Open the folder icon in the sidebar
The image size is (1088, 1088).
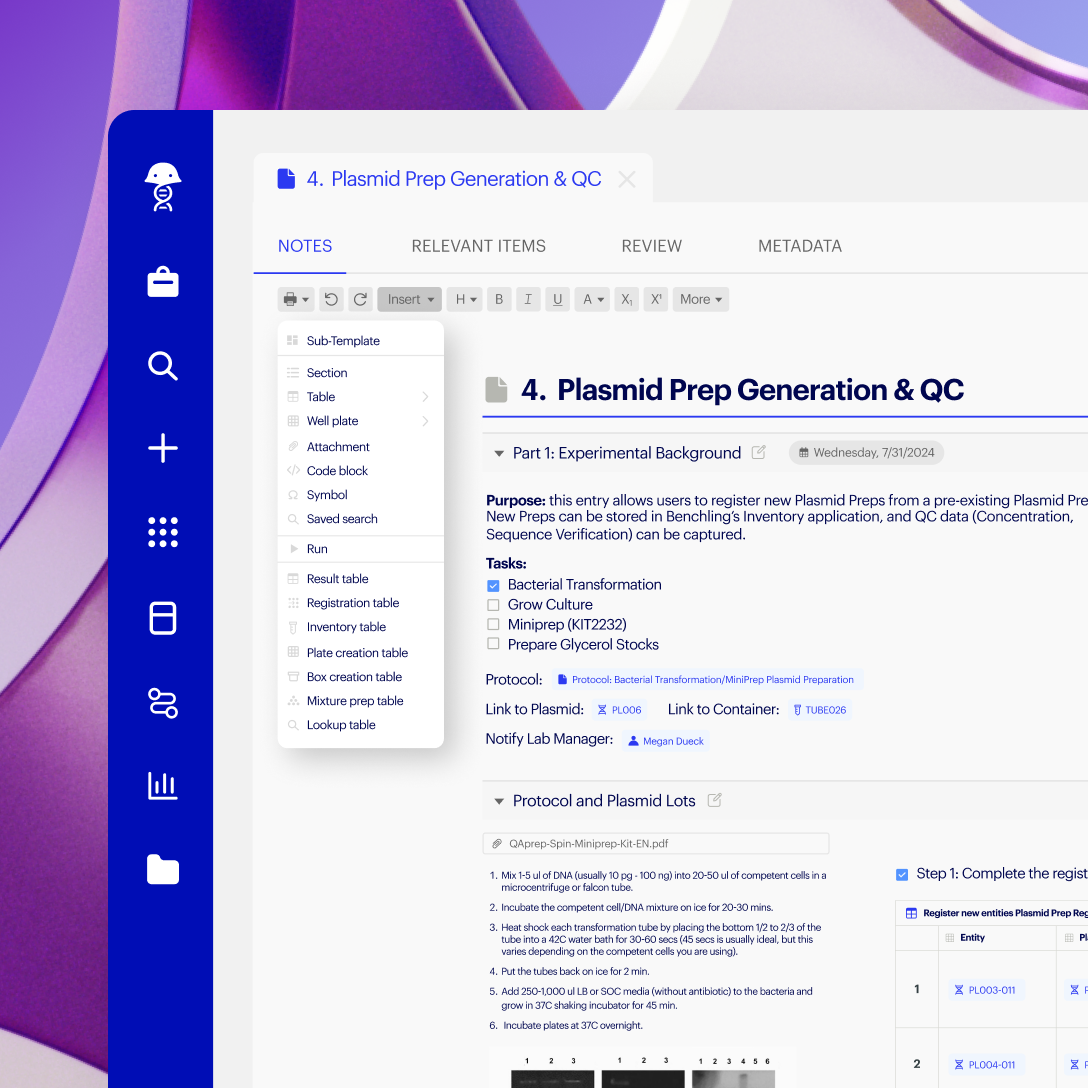tap(163, 869)
